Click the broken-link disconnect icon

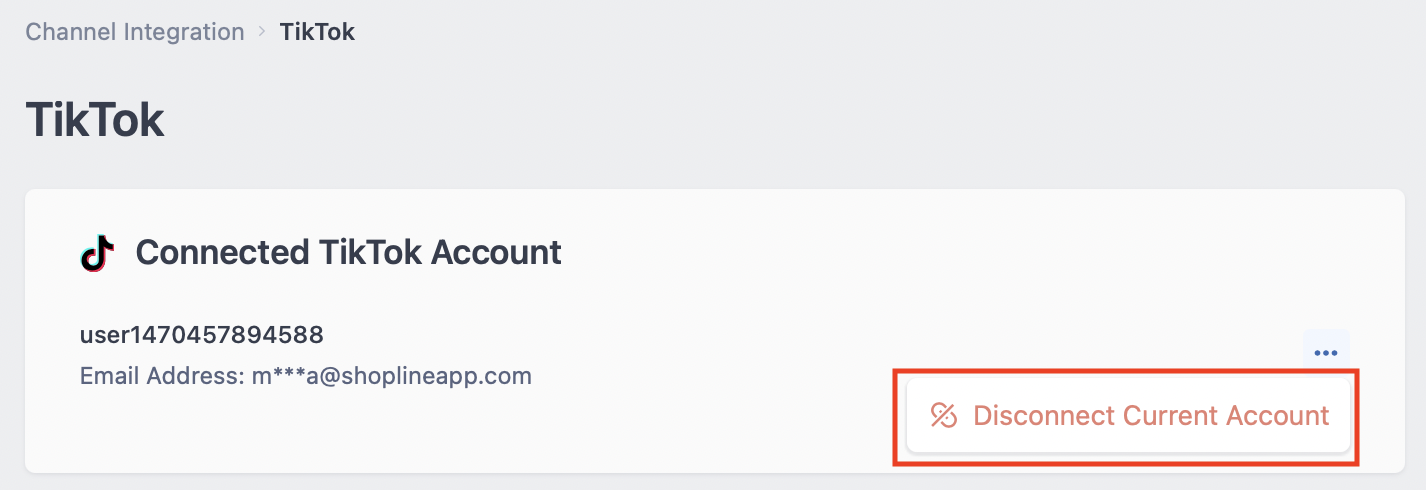tap(944, 415)
